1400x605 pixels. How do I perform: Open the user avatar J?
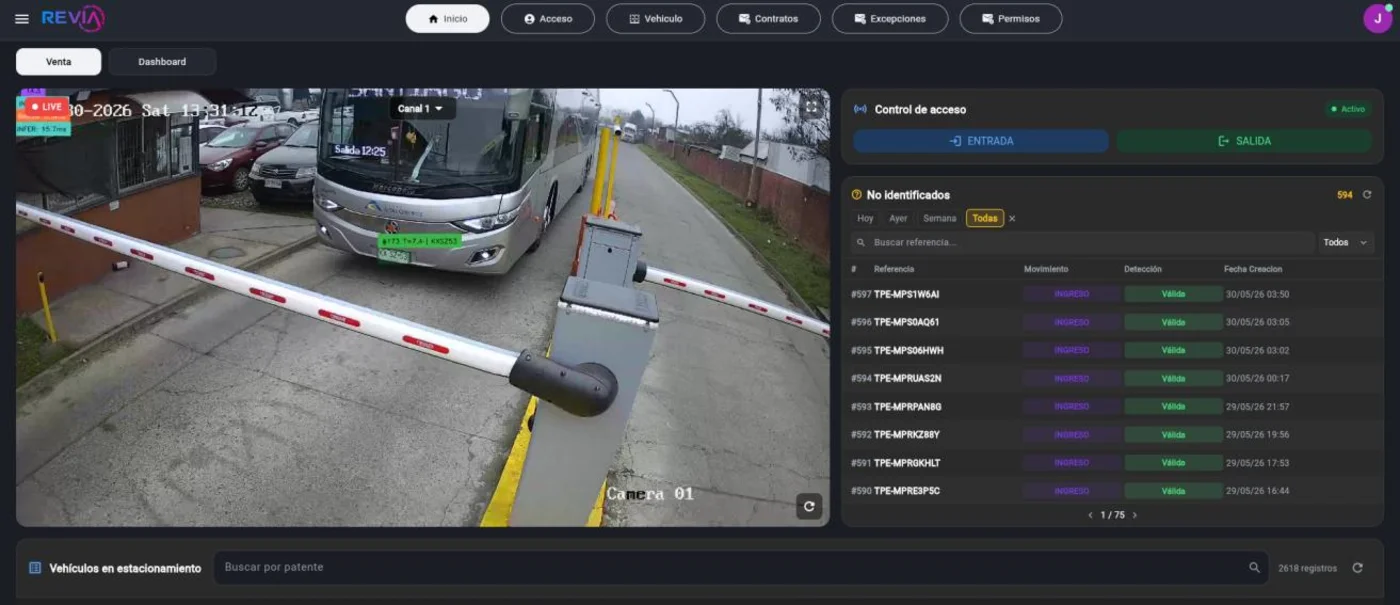click(x=1377, y=19)
